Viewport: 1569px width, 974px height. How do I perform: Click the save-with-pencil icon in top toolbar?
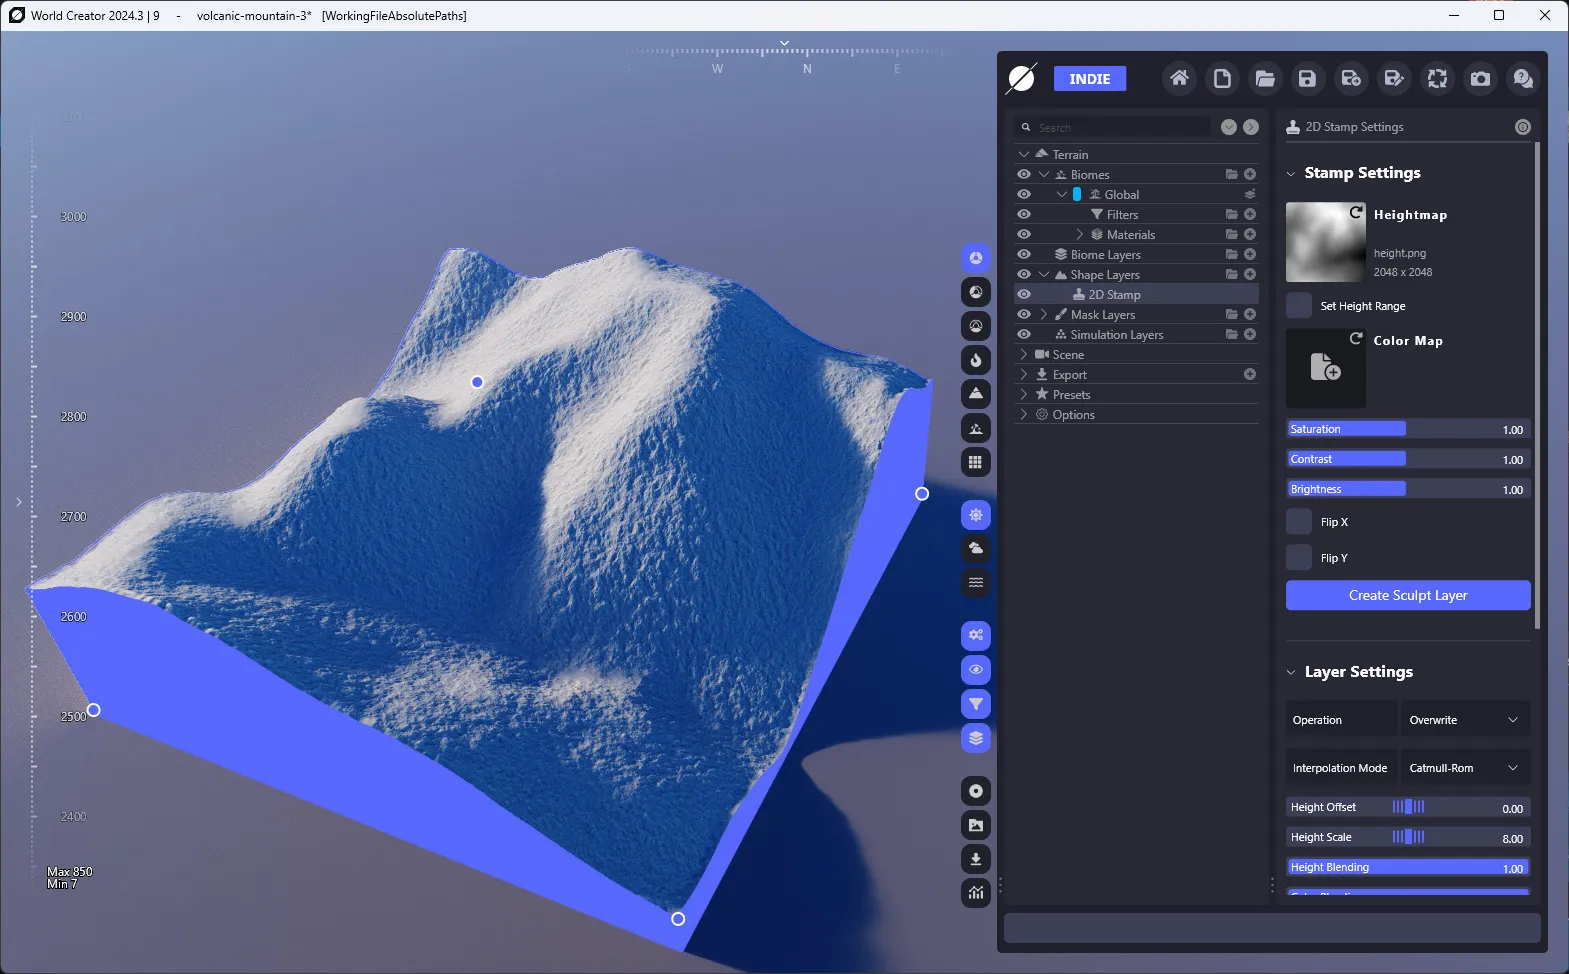[1394, 78]
